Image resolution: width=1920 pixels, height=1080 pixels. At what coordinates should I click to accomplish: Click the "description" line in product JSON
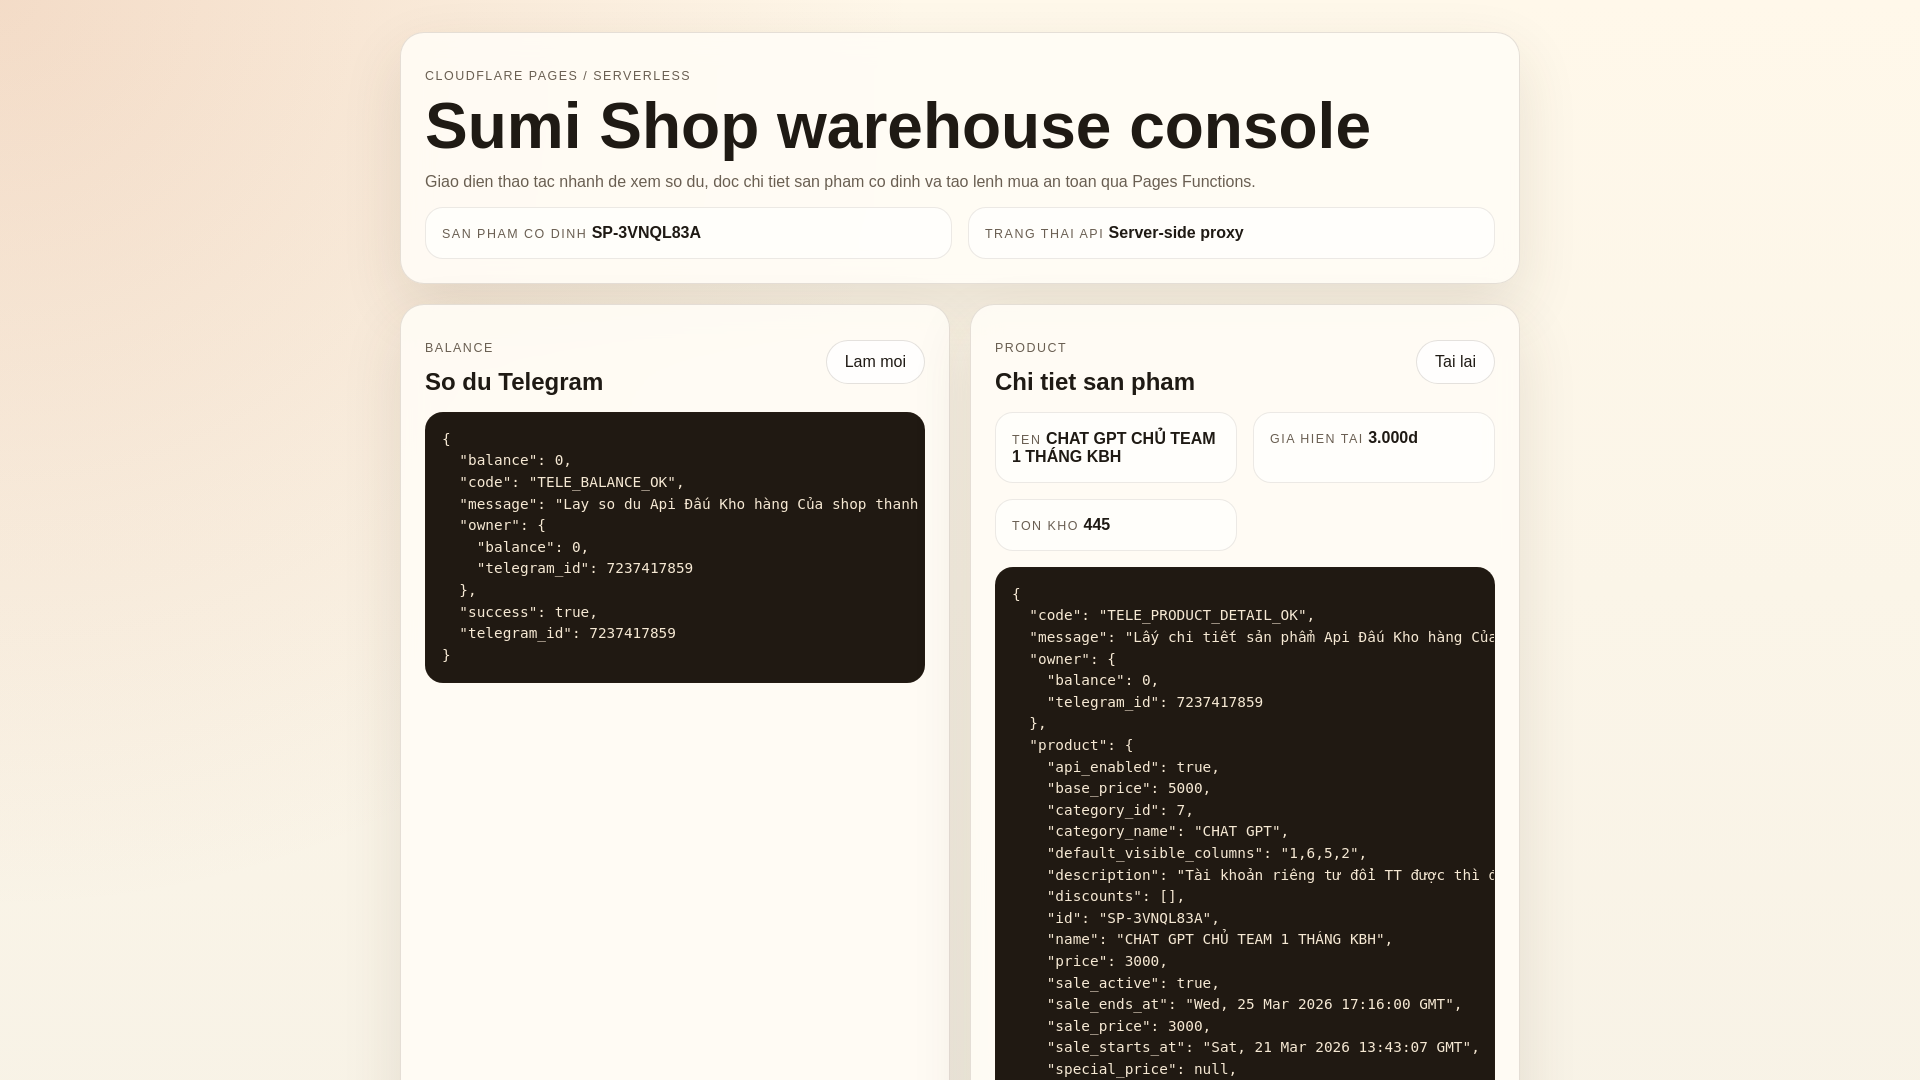click(1271, 875)
